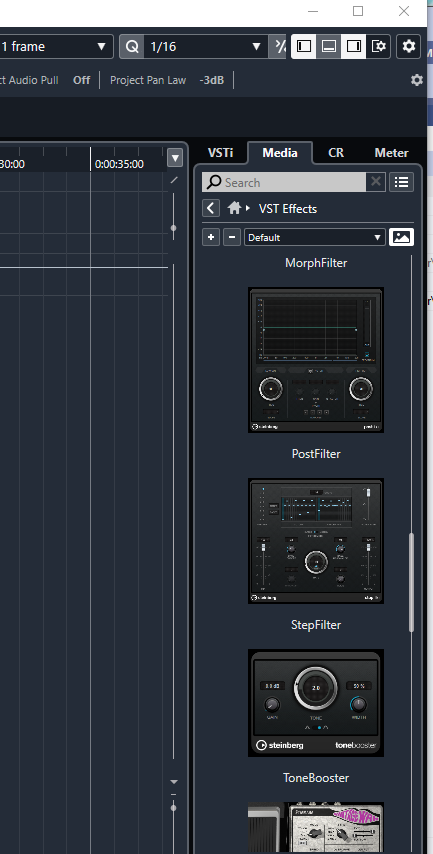This screenshot has width=433, height=854.
Task: Maximize the Cubase window
Action: click(x=358, y=11)
